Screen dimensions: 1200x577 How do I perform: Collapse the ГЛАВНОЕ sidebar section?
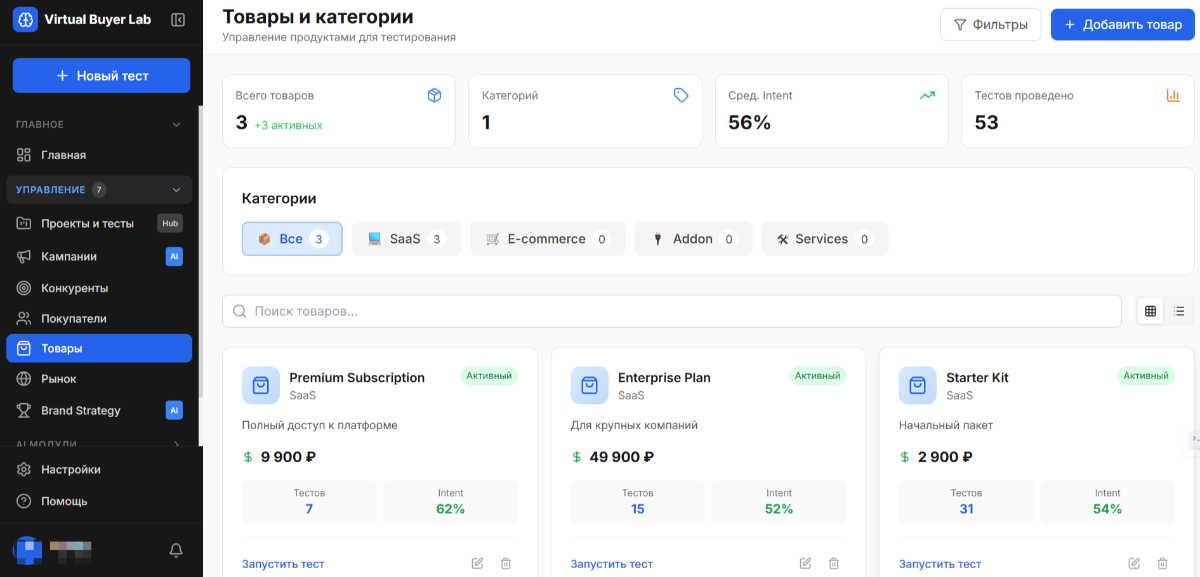pyautogui.click(x=176, y=125)
